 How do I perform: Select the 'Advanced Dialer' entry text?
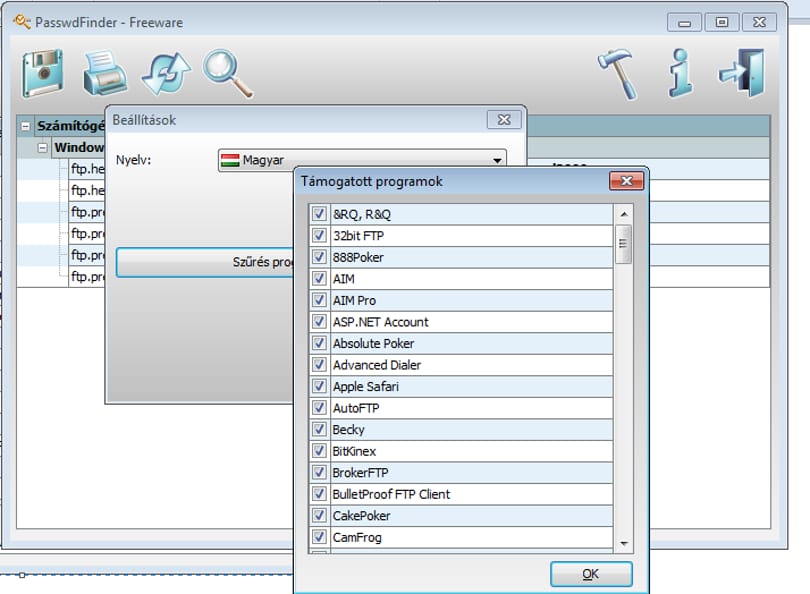click(x=377, y=365)
